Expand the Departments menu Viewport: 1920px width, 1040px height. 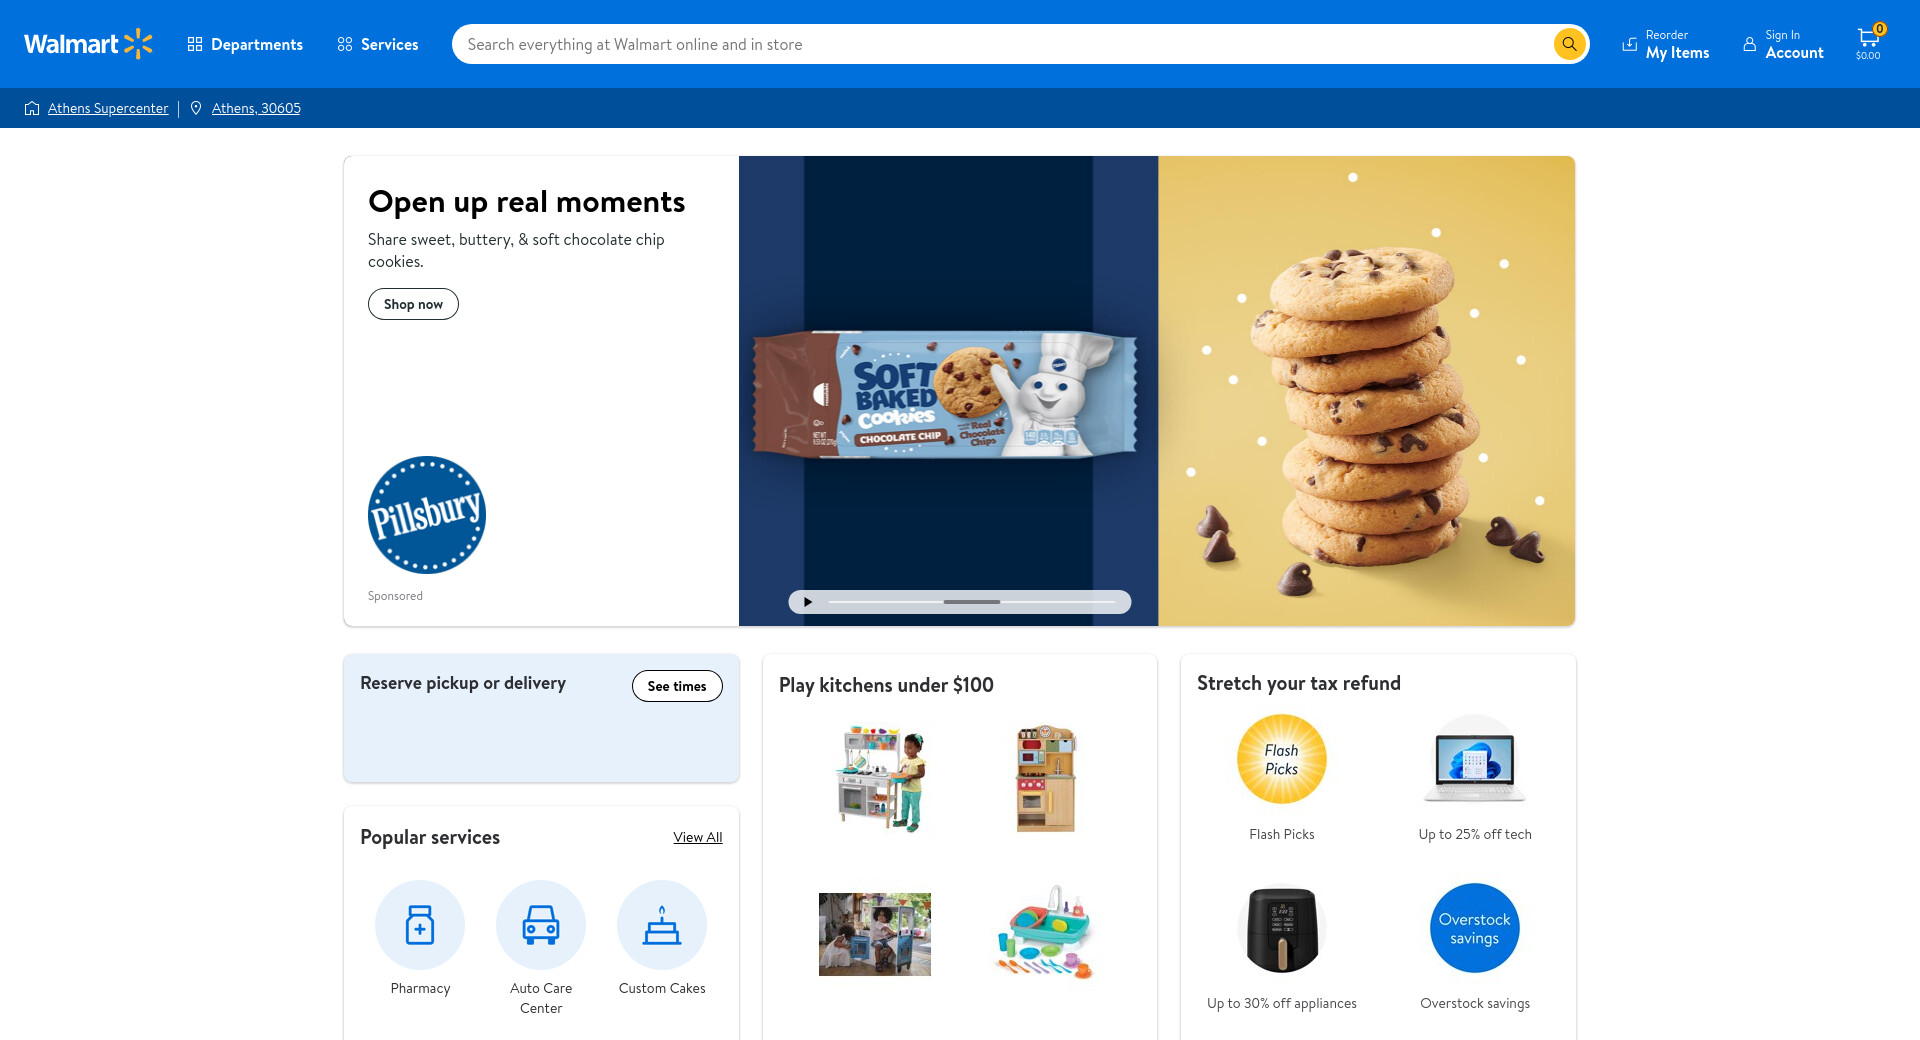pos(245,44)
